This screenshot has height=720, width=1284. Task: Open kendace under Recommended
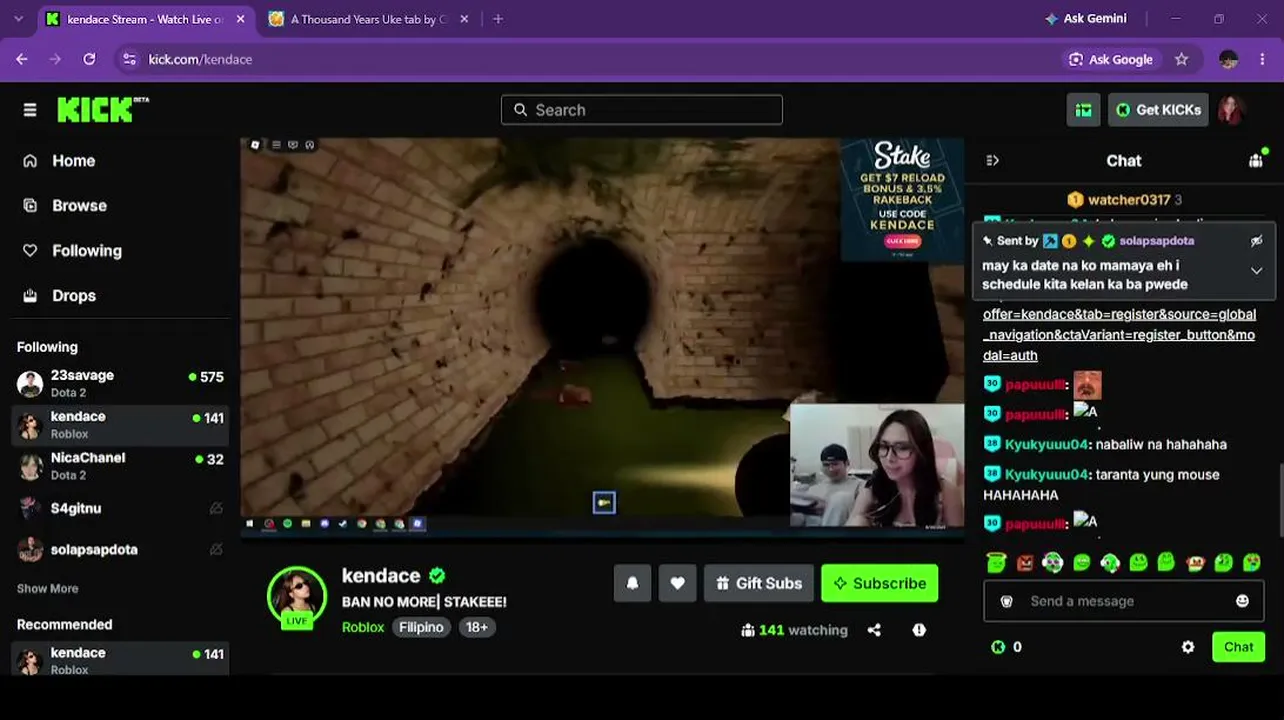point(120,660)
